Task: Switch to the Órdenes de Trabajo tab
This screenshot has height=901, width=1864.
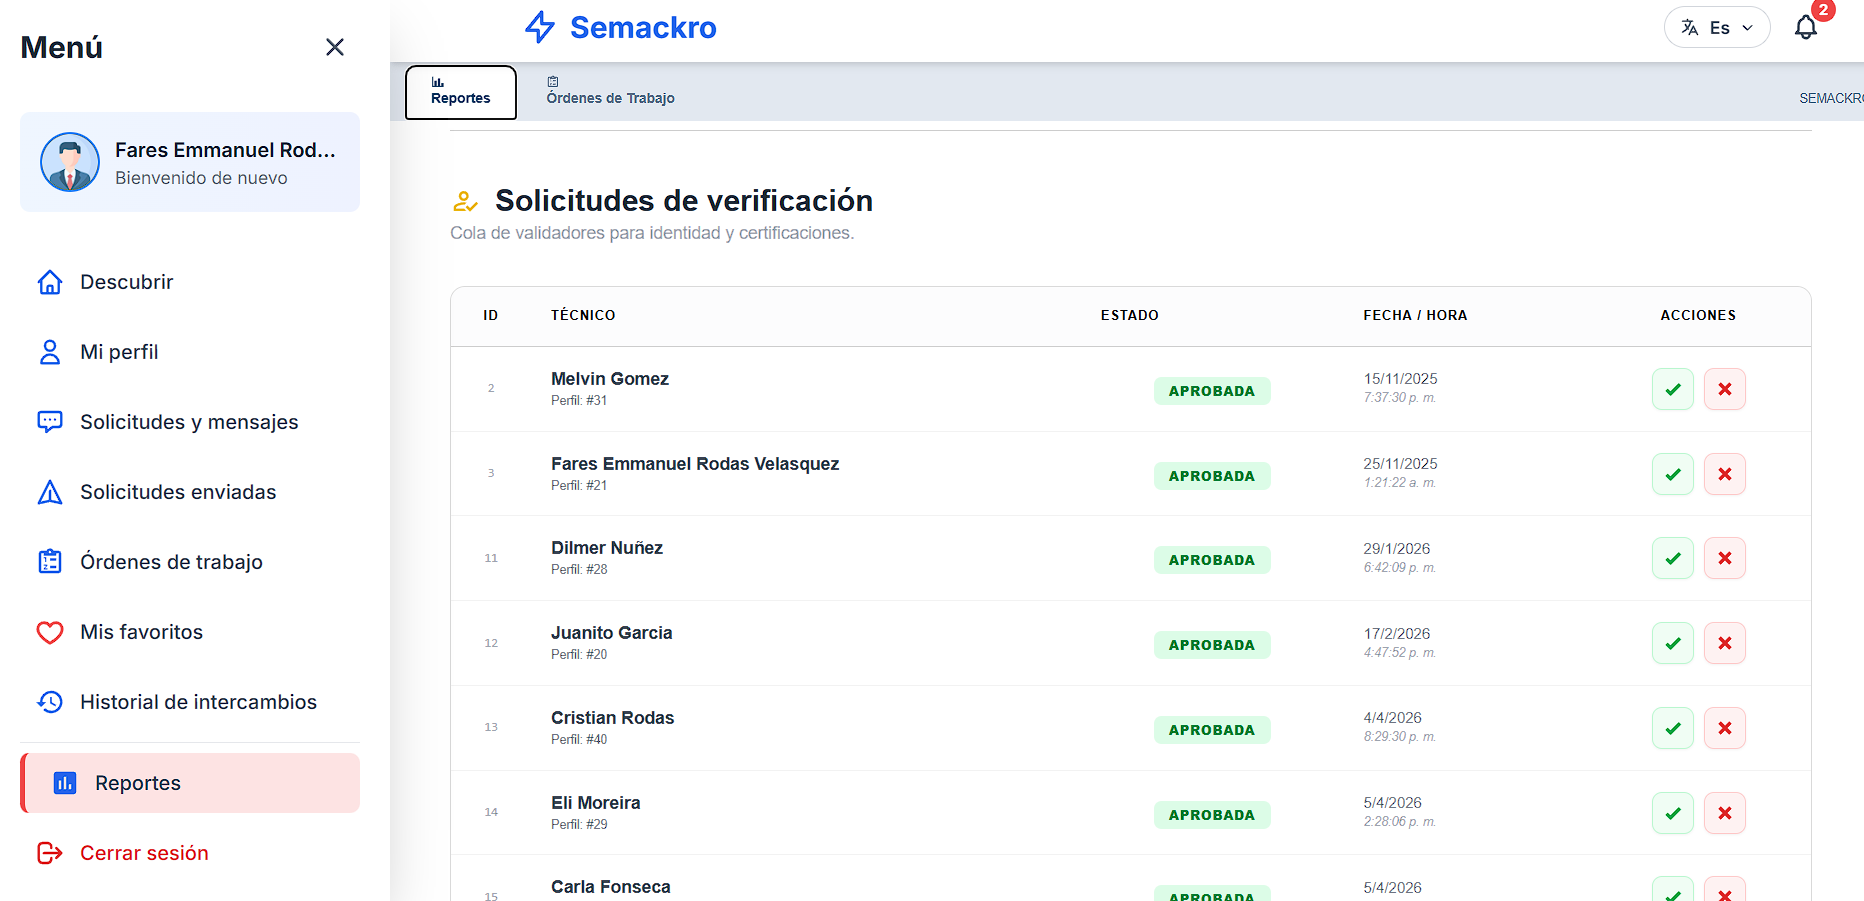Action: (610, 92)
